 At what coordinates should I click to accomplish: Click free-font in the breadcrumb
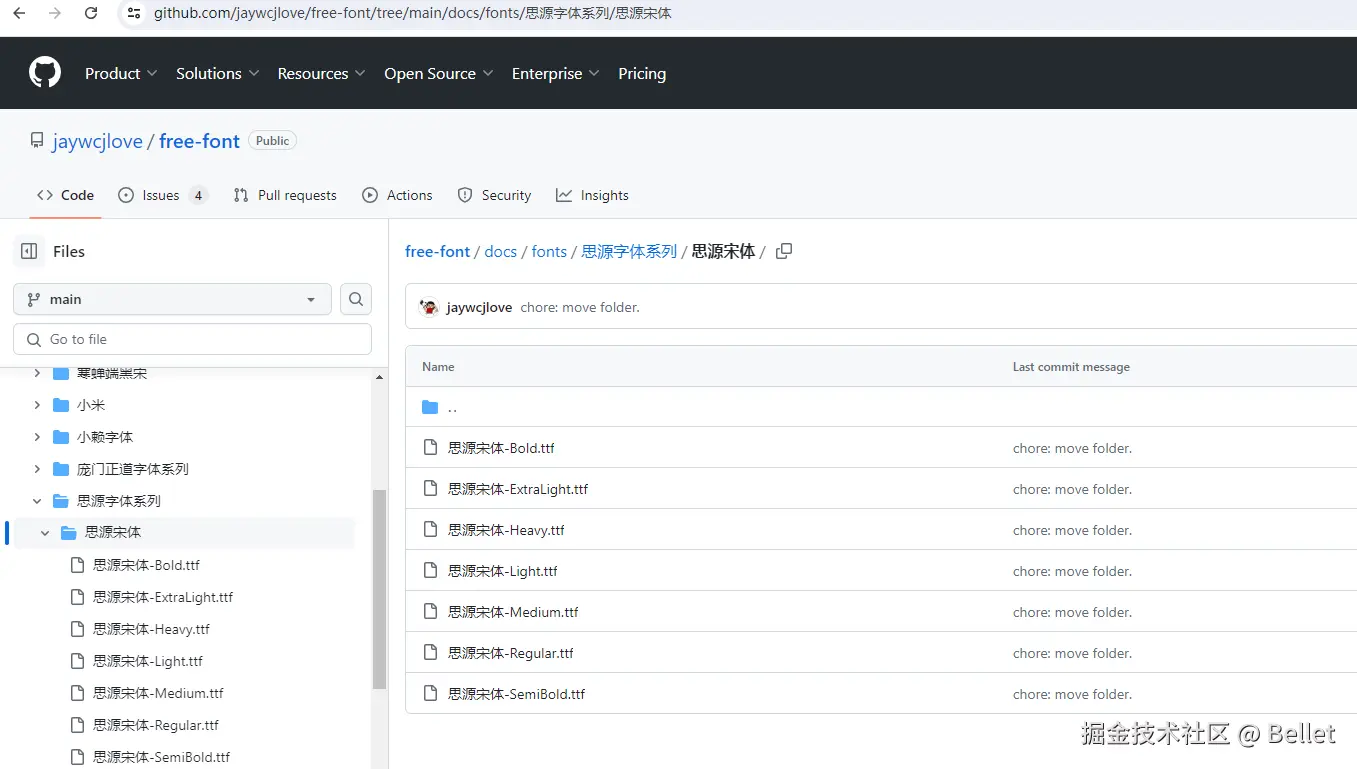(x=437, y=251)
